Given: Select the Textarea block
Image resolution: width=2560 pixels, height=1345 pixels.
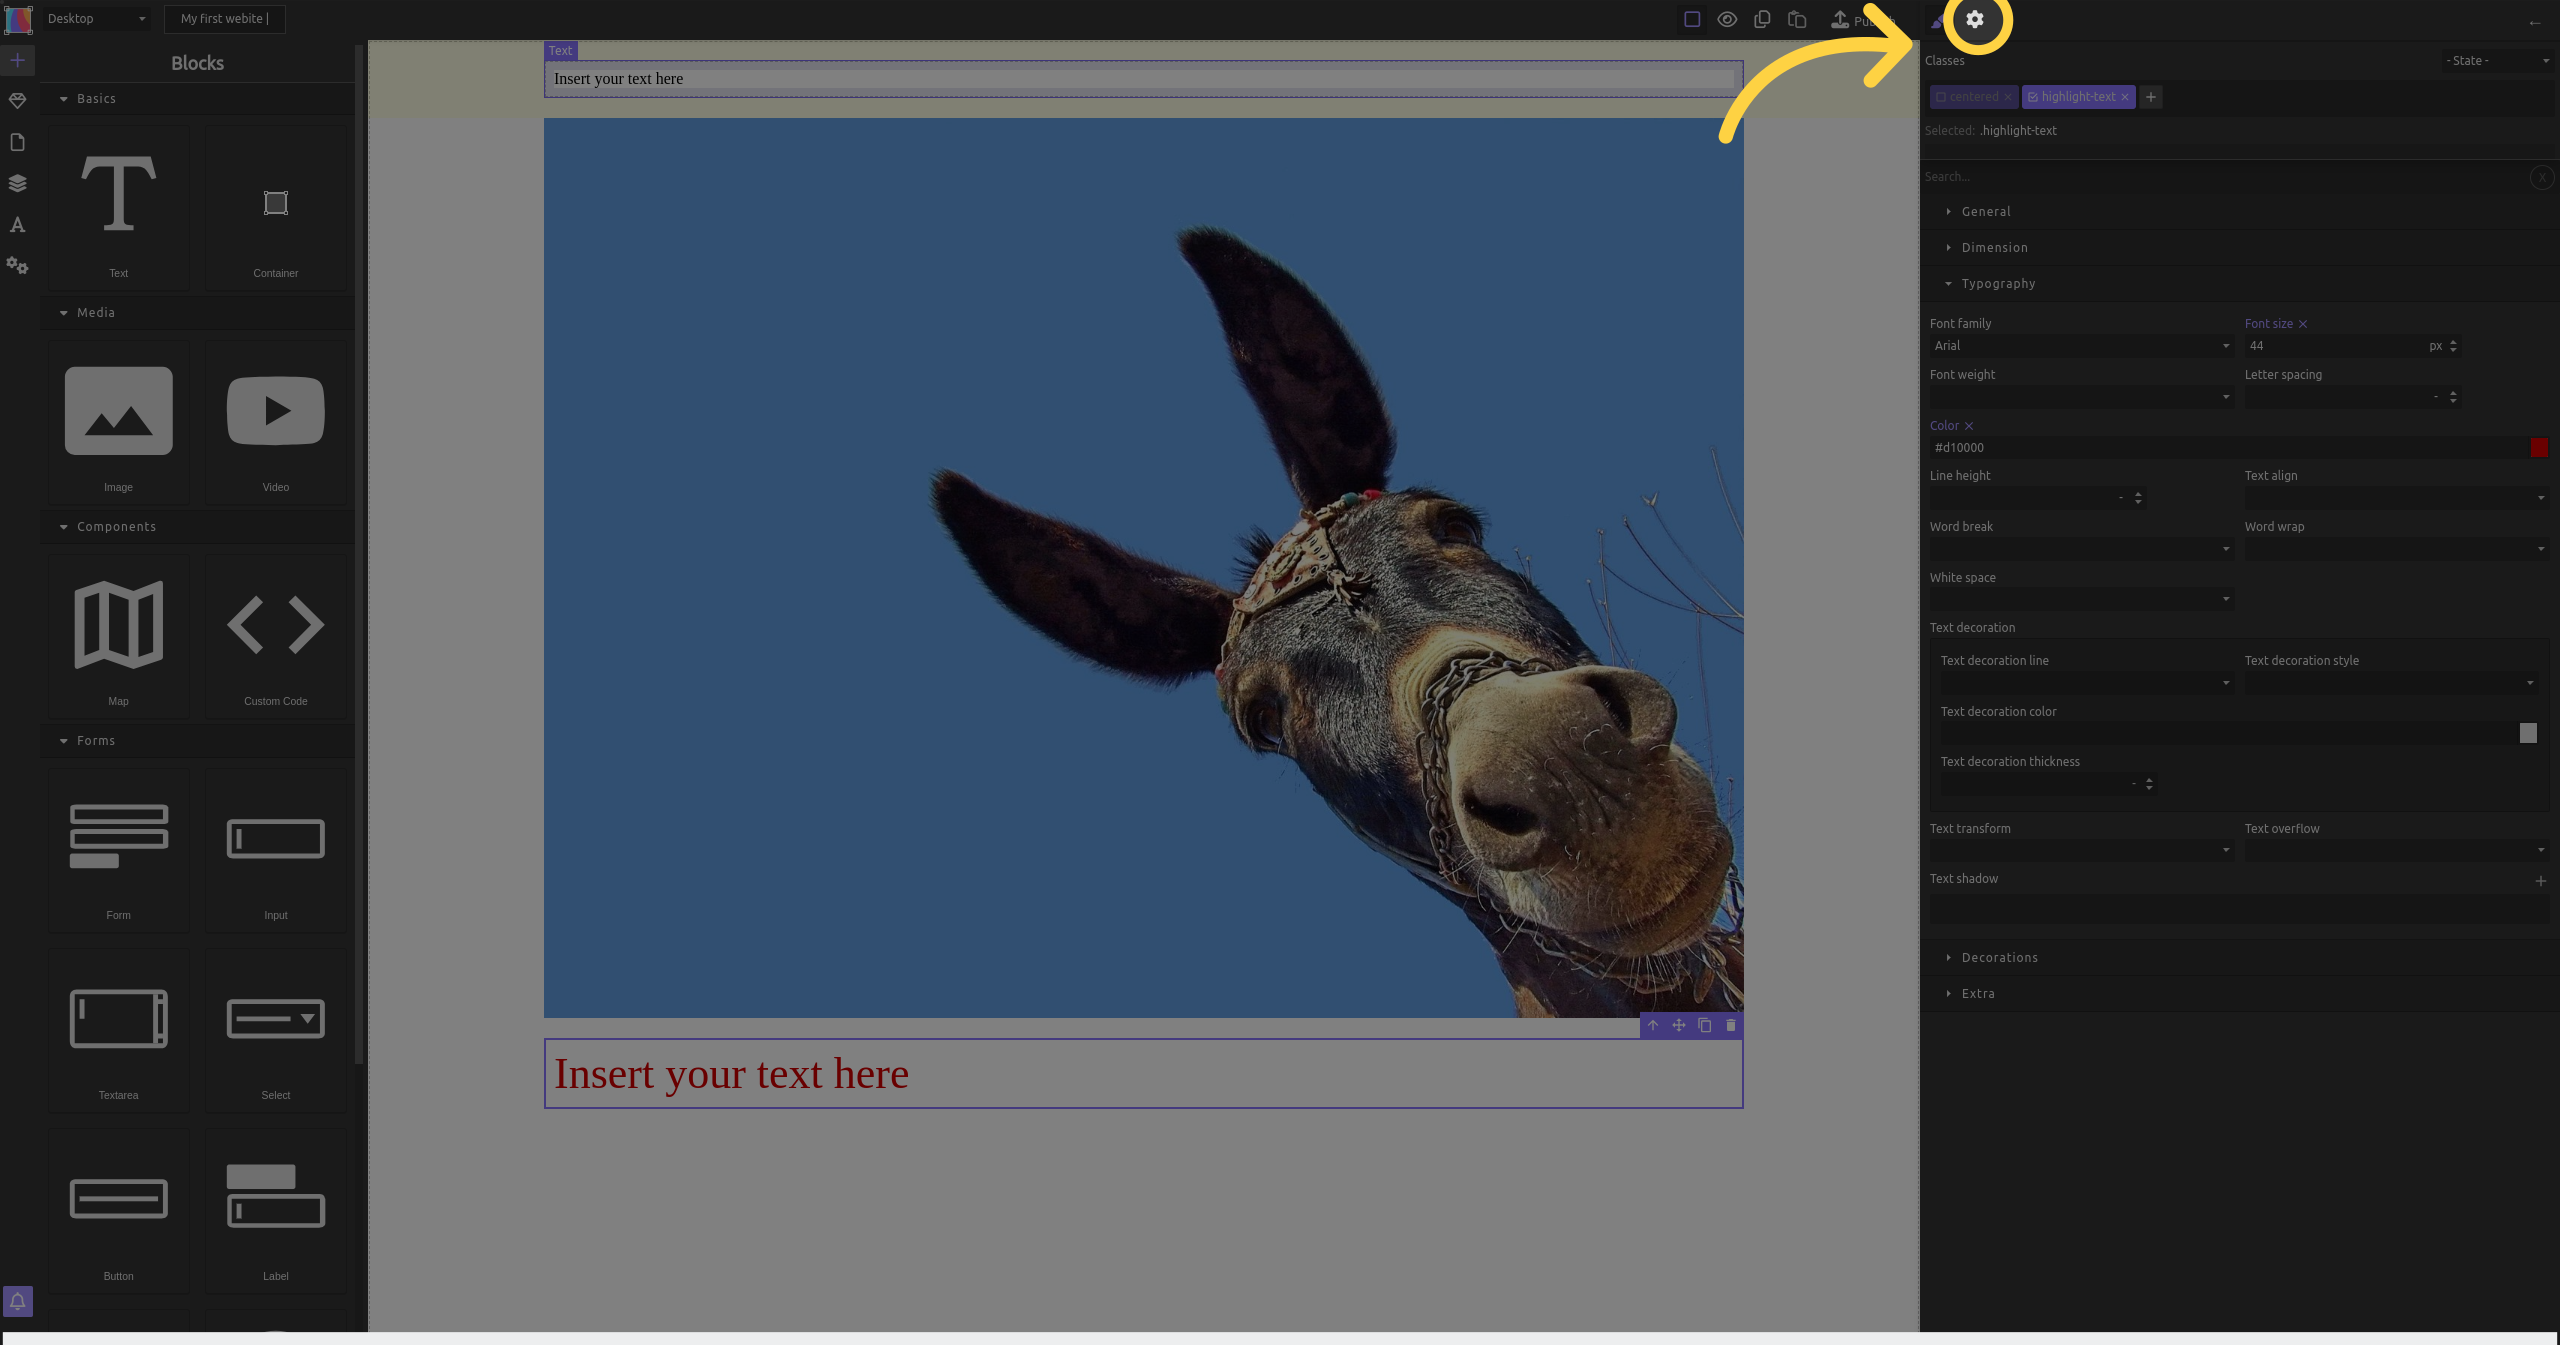Looking at the screenshot, I should point(119,1031).
